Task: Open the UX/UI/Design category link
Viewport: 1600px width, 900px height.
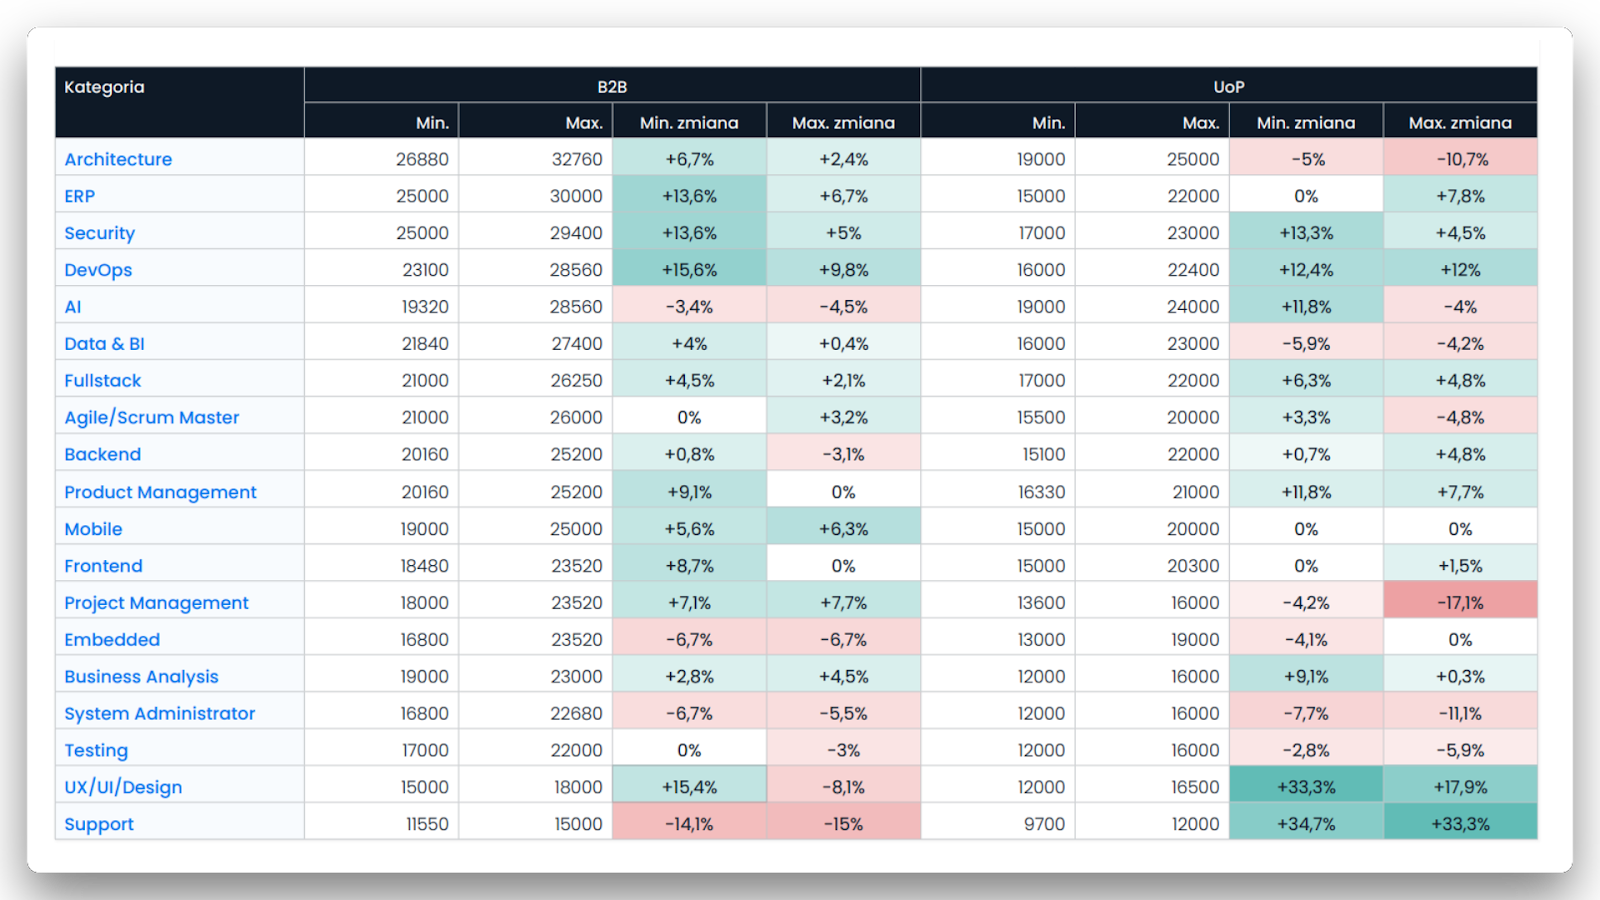Action: (x=123, y=787)
